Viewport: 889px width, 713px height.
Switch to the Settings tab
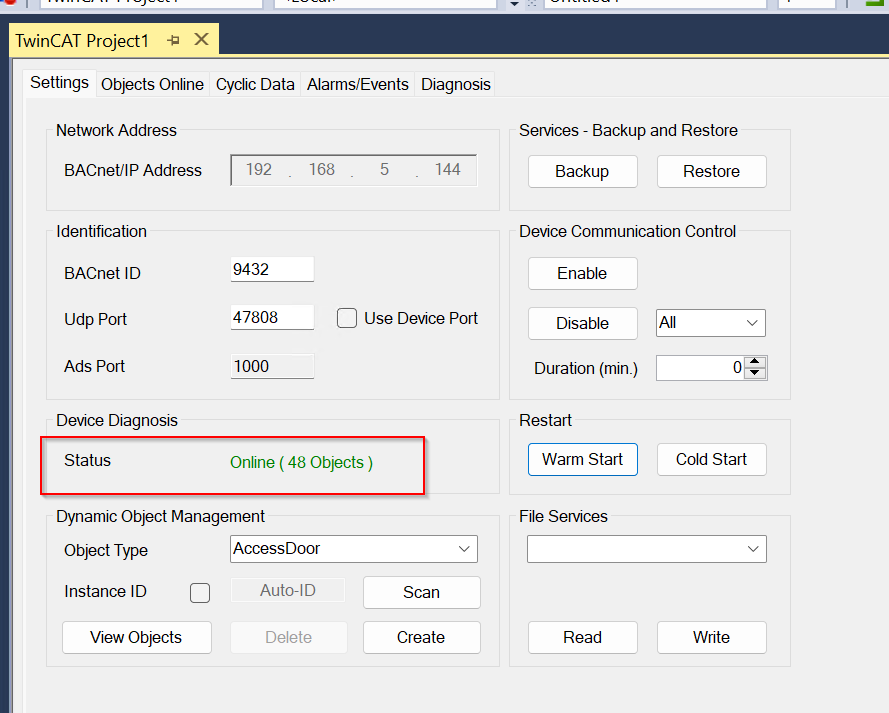(x=60, y=83)
